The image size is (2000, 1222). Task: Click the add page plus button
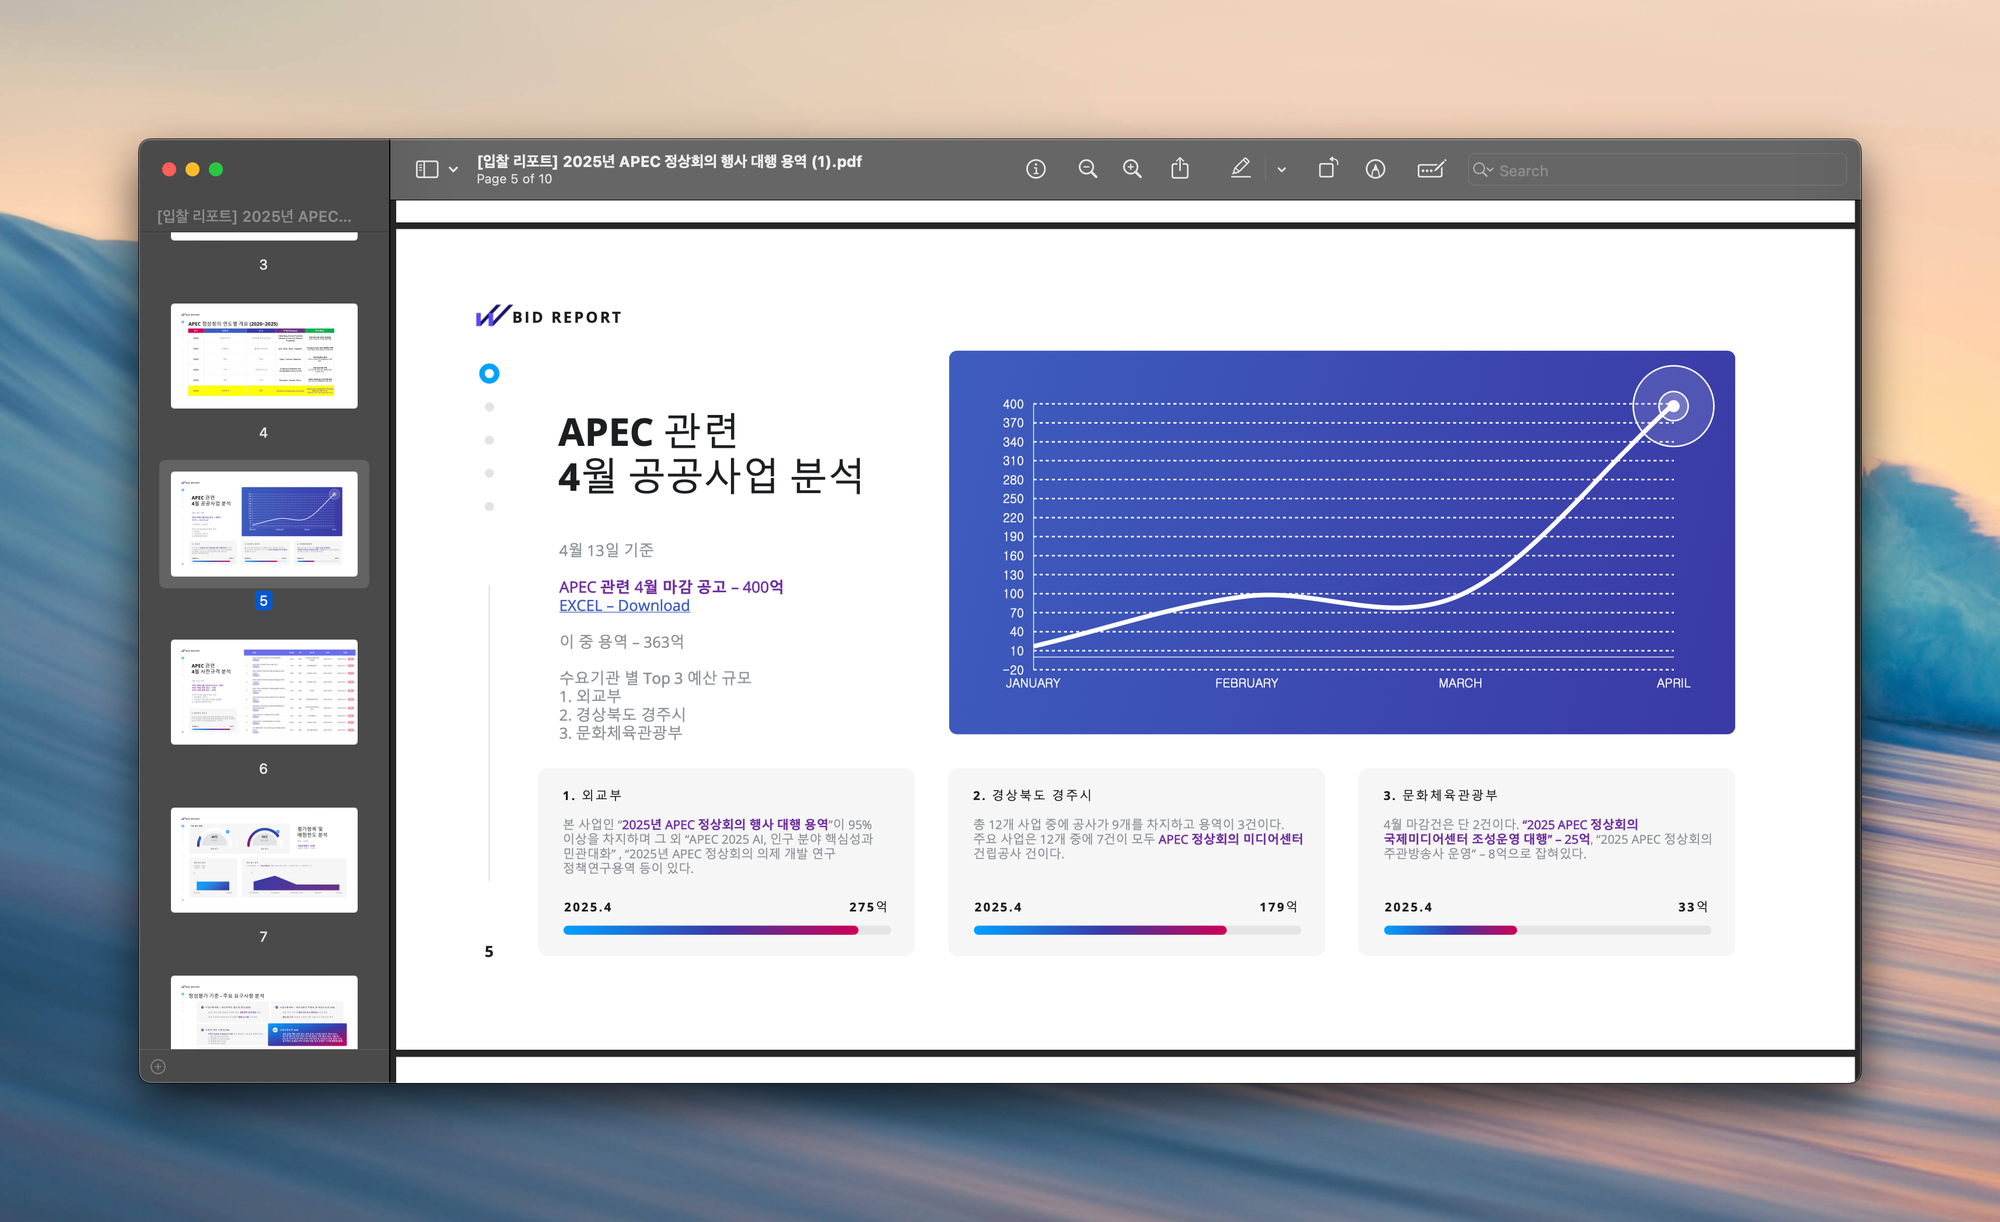pos(158,1067)
